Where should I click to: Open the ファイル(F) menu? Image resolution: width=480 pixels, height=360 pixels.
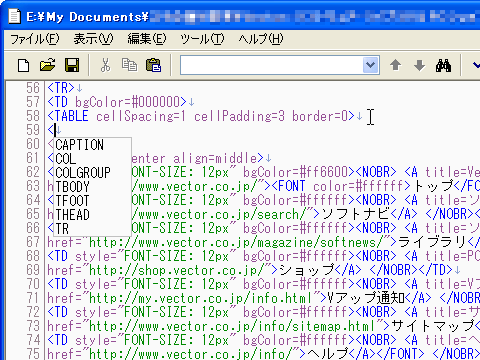[x=35, y=39]
